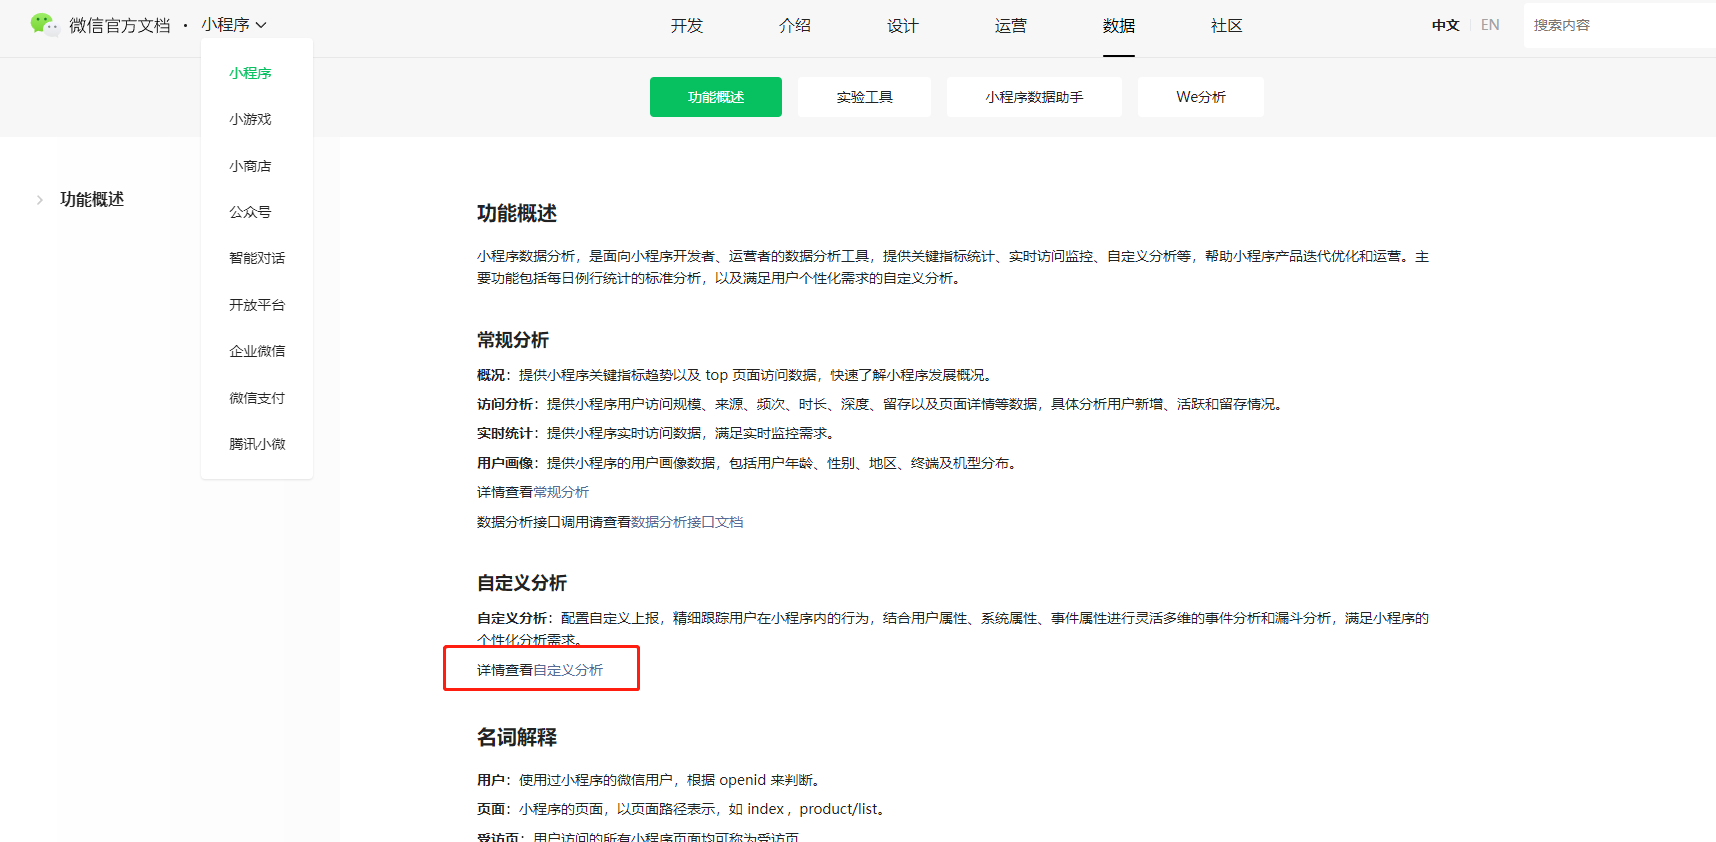Click the 名词解释 section heading
The height and width of the screenshot is (842, 1716).
click(x=517, y=737)
